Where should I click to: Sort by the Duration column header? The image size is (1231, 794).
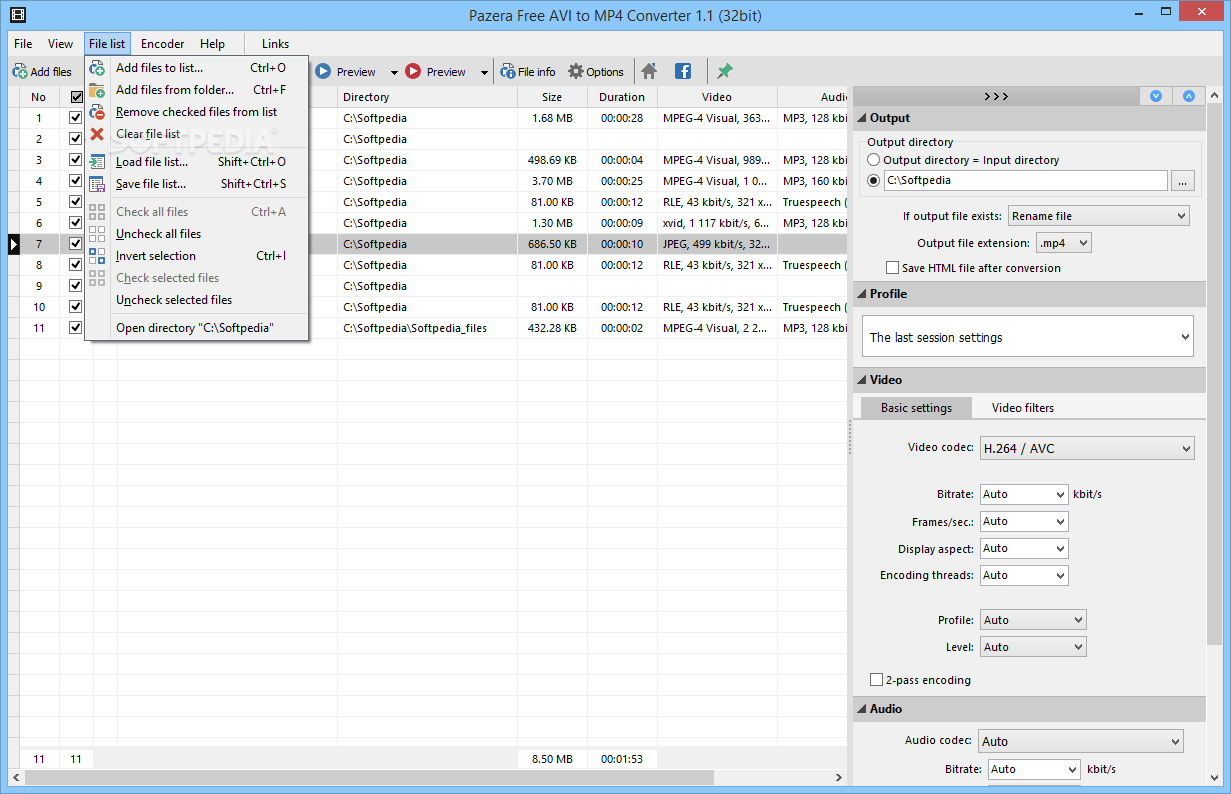[622, 97]
